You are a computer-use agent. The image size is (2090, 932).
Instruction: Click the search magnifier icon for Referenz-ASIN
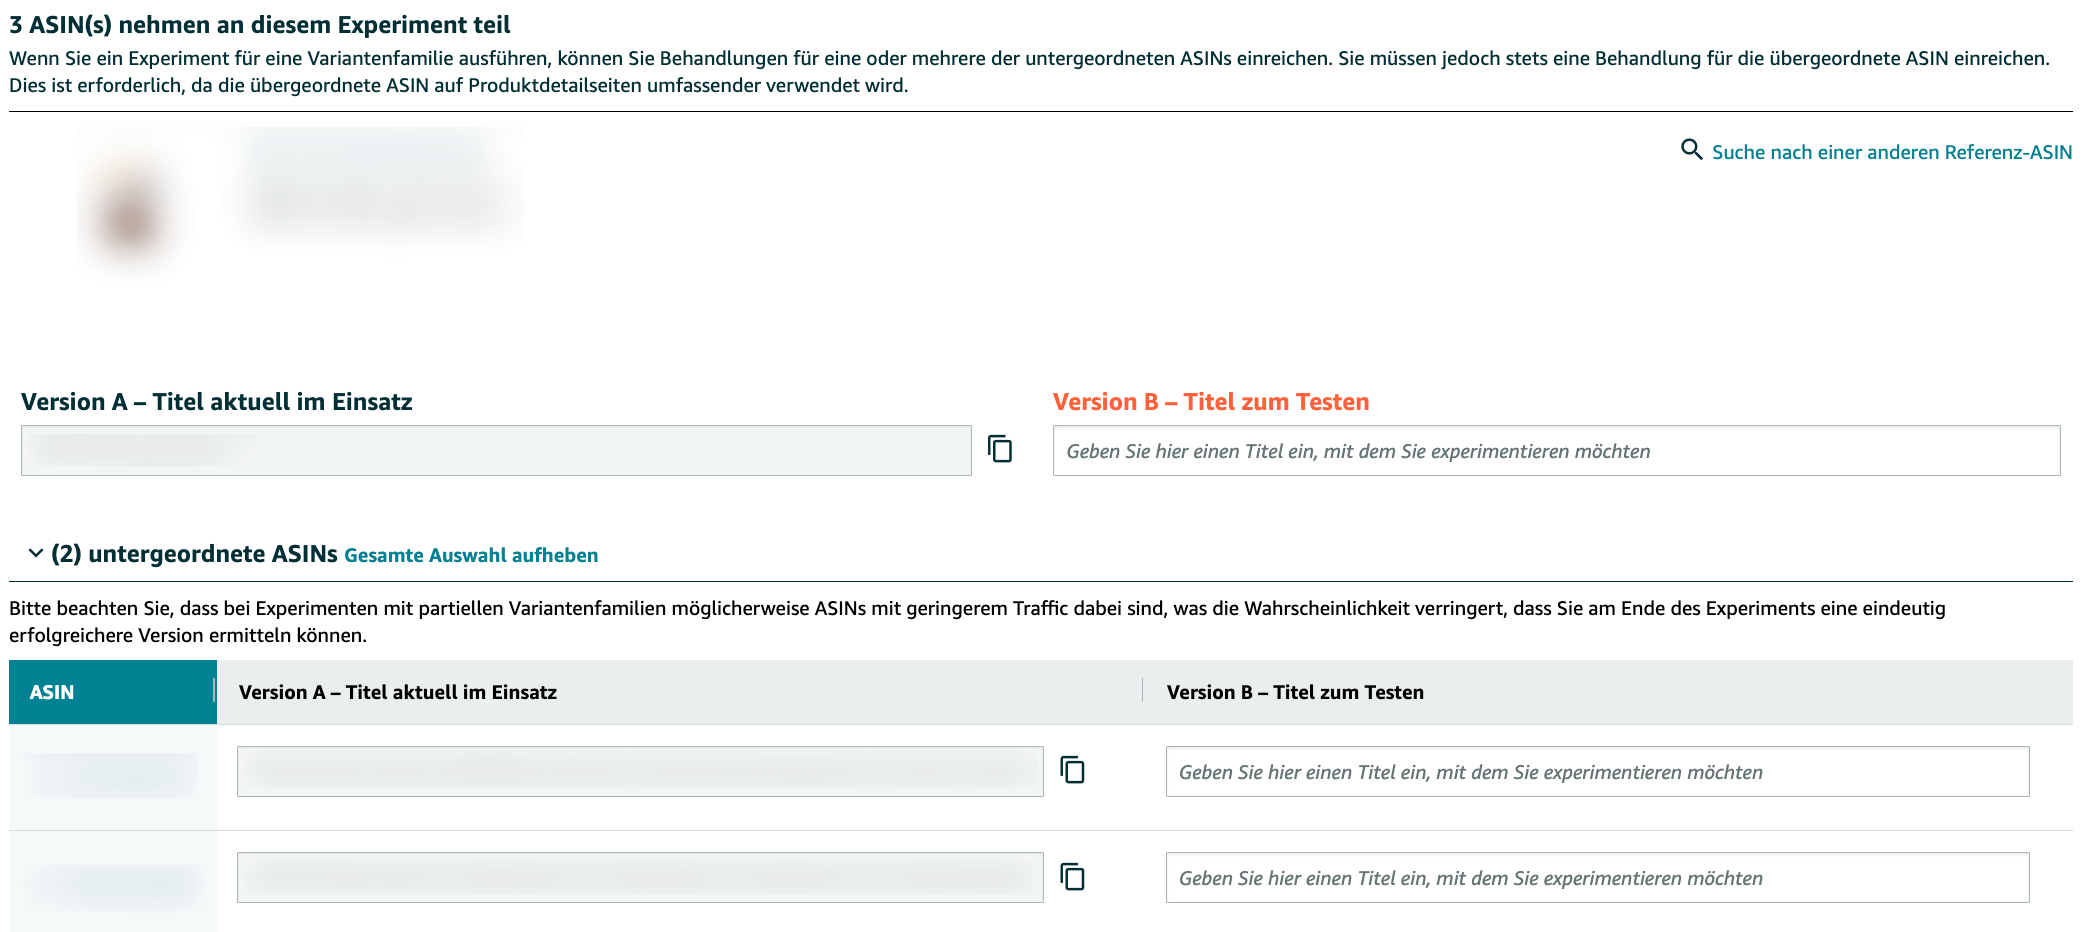pyautogui.click(x=1691, y=150)
